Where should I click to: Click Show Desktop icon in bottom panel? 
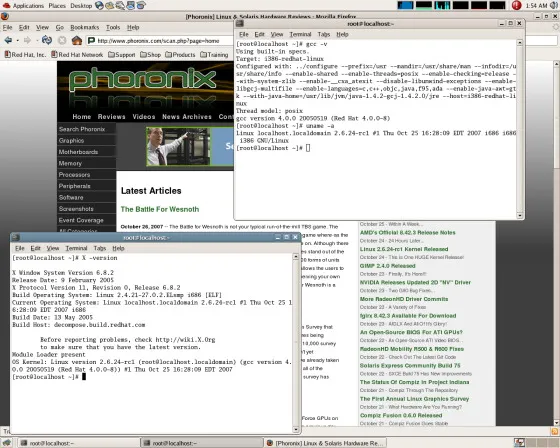coord(6,443)
